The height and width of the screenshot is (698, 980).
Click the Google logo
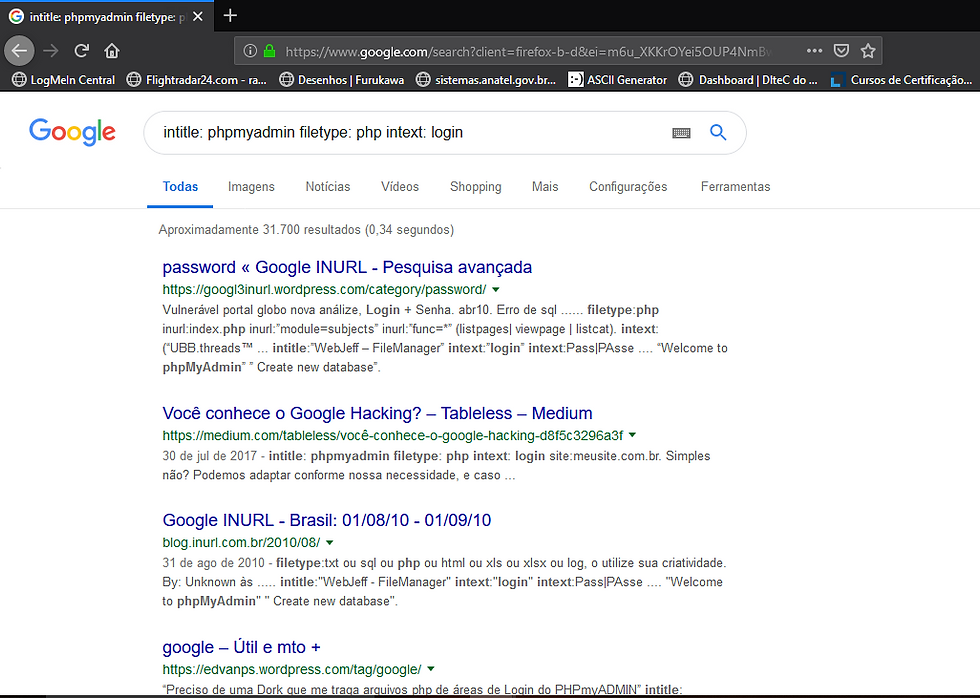tap(72, 132)
